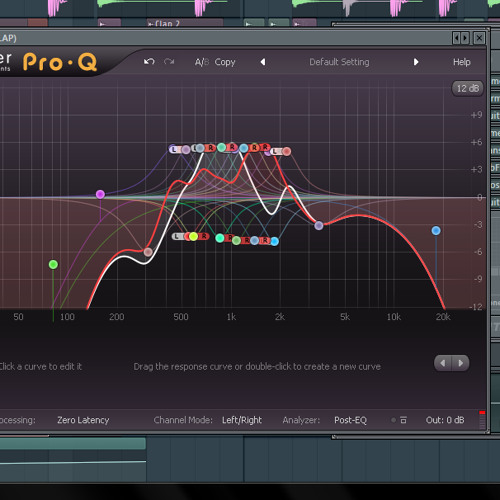Open the Default Setting preset menu
The width and height of the screenshot is (500, 500).
point(339,62)
